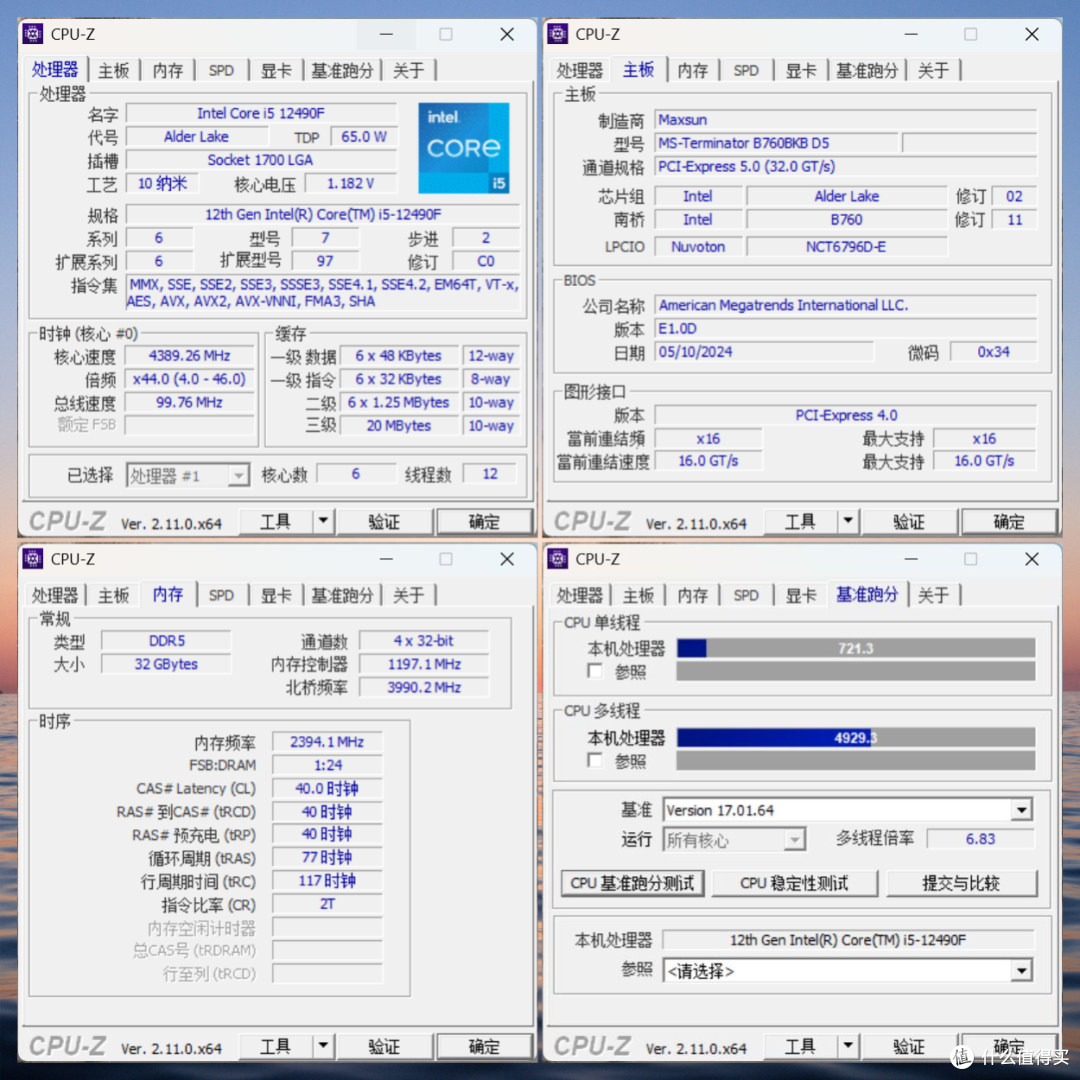Click 验证 button in mainboard window
Viewport: 1080px width, 1080px height.
tap(909, 521)
